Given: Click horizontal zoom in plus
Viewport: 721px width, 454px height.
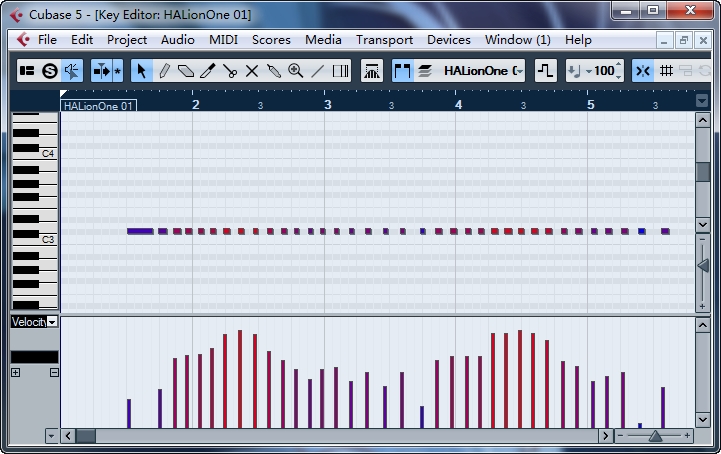Looking at the screenshot, I should pos(687,436).
